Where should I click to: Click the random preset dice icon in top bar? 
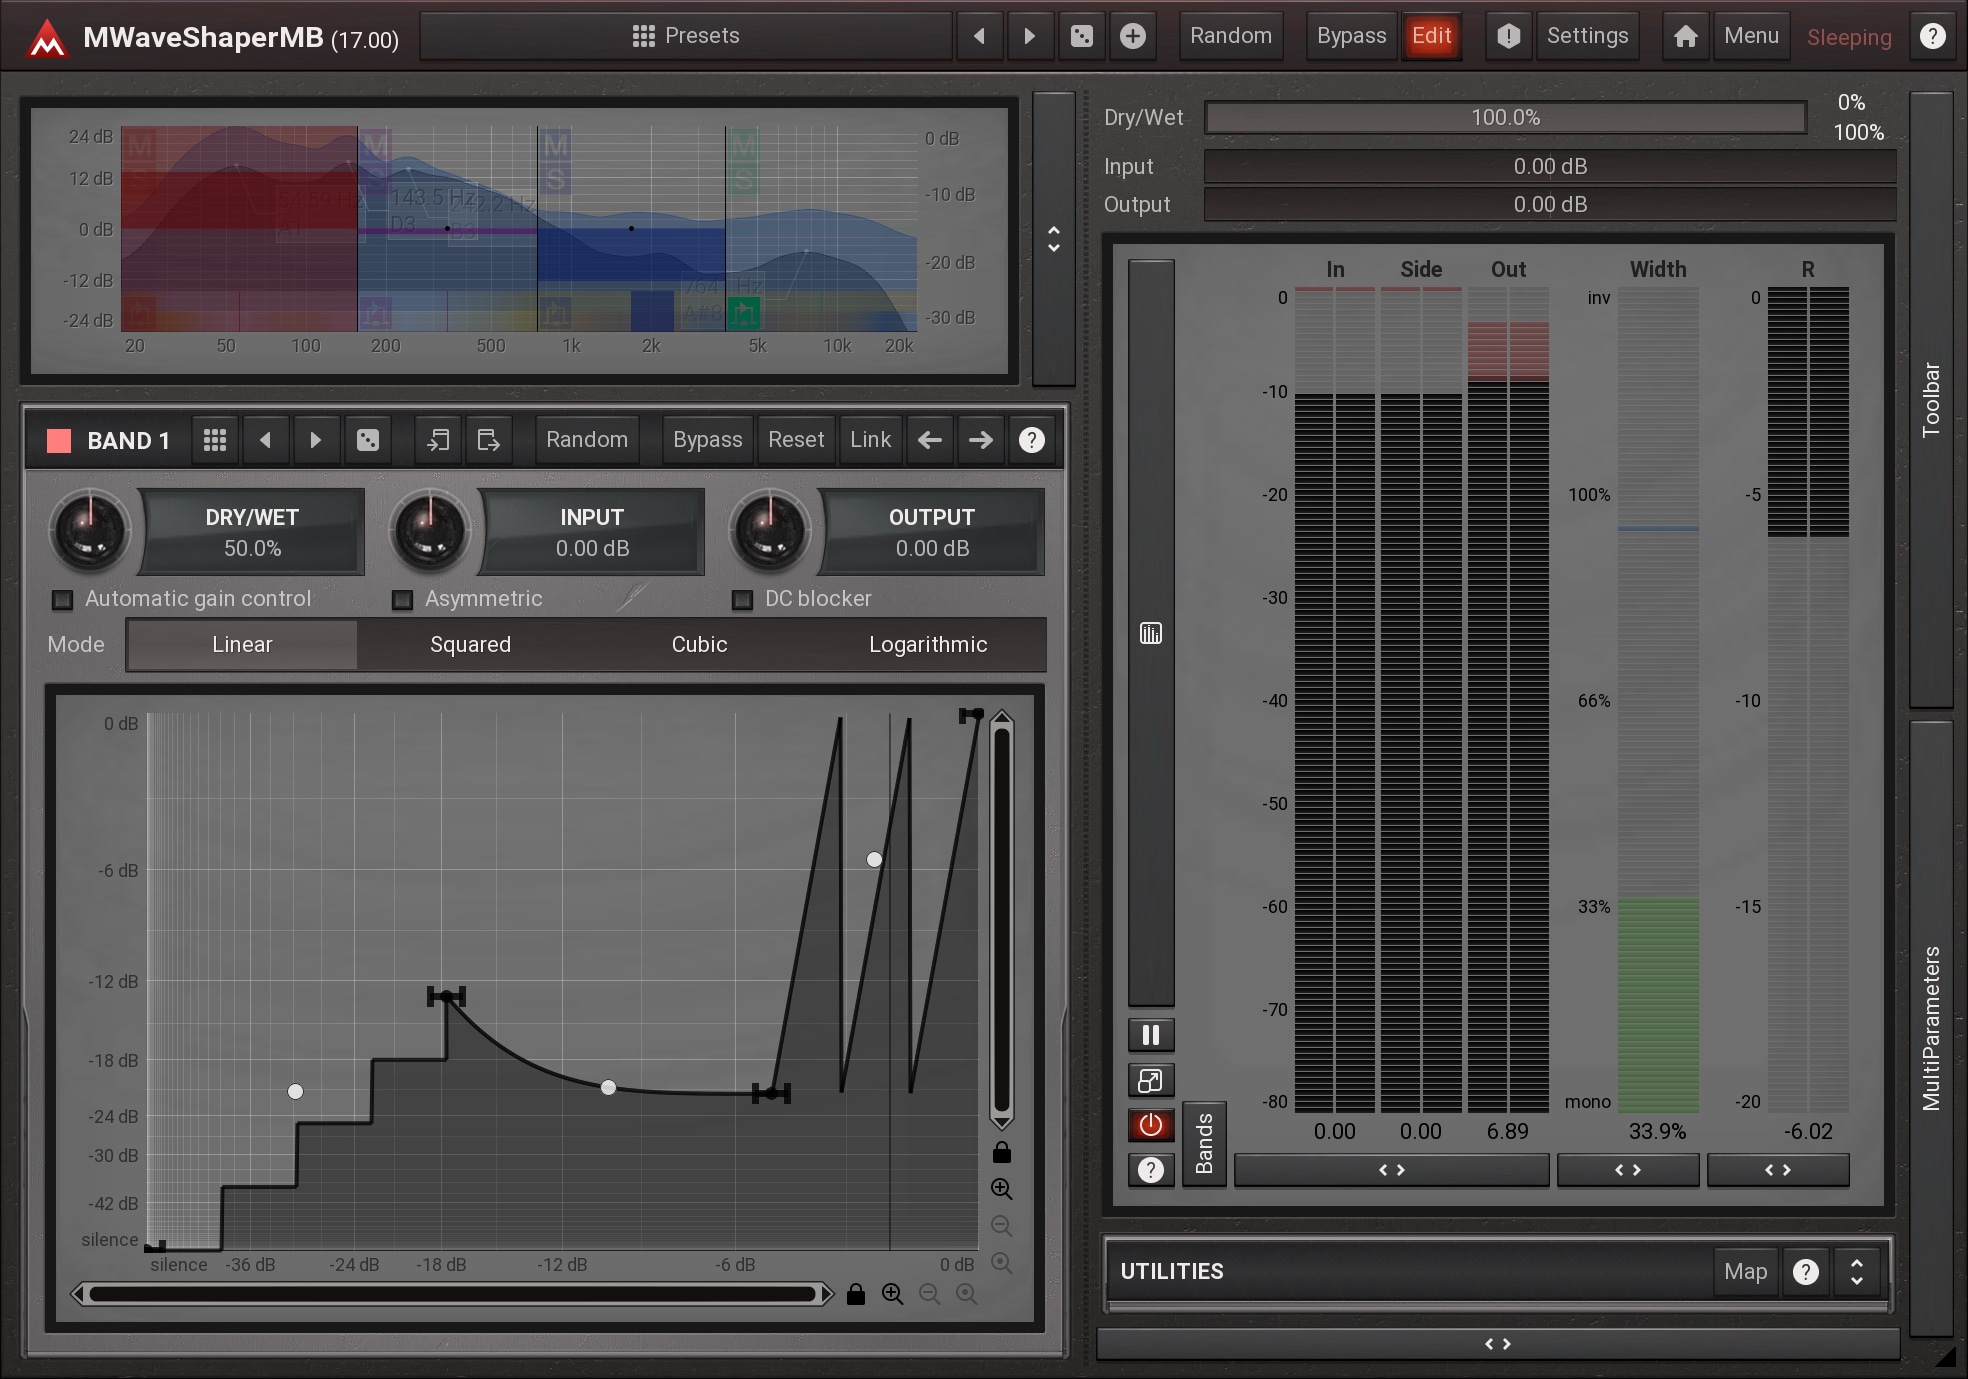[x=1082, y=36]
